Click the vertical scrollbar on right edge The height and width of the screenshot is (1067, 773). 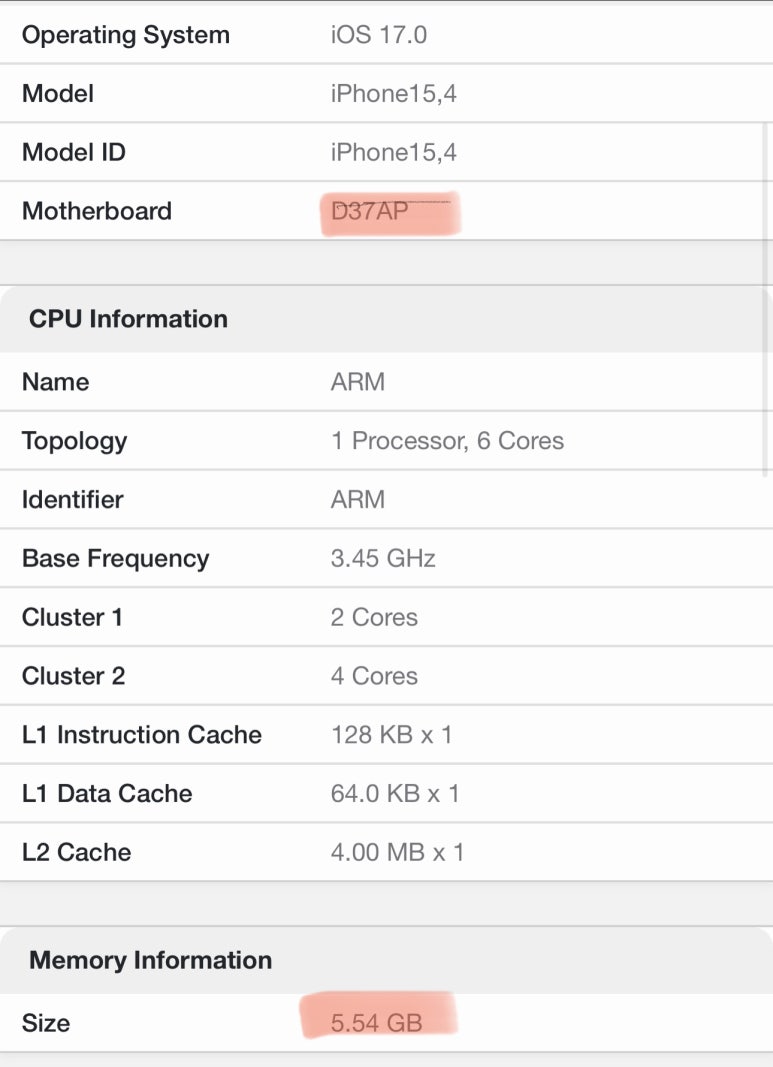point(766,299)
